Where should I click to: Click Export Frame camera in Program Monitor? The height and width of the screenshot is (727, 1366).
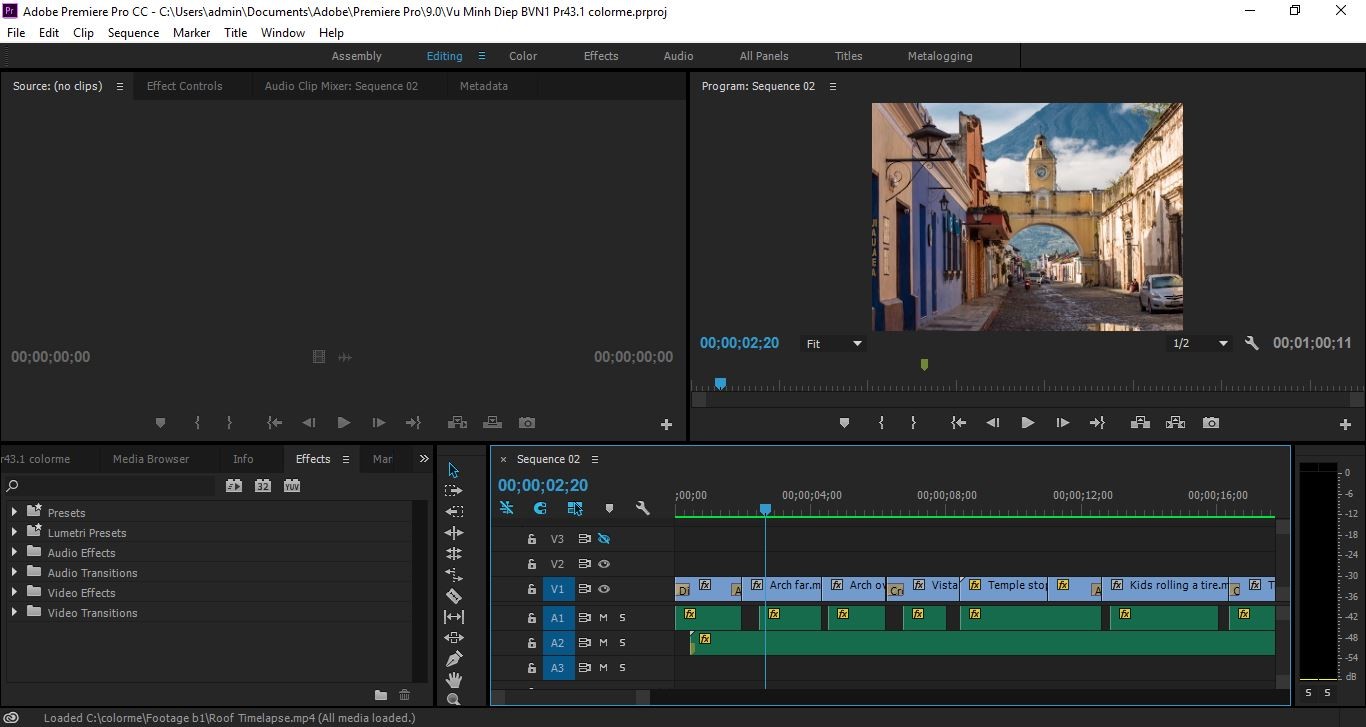pyautogui.click(x=1211, y=423)
